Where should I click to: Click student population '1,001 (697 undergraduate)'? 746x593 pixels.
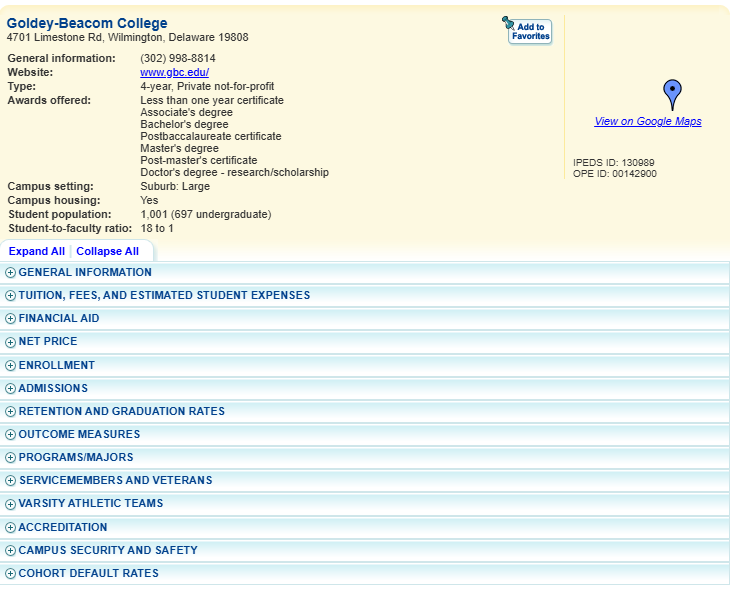pos(206,214)
